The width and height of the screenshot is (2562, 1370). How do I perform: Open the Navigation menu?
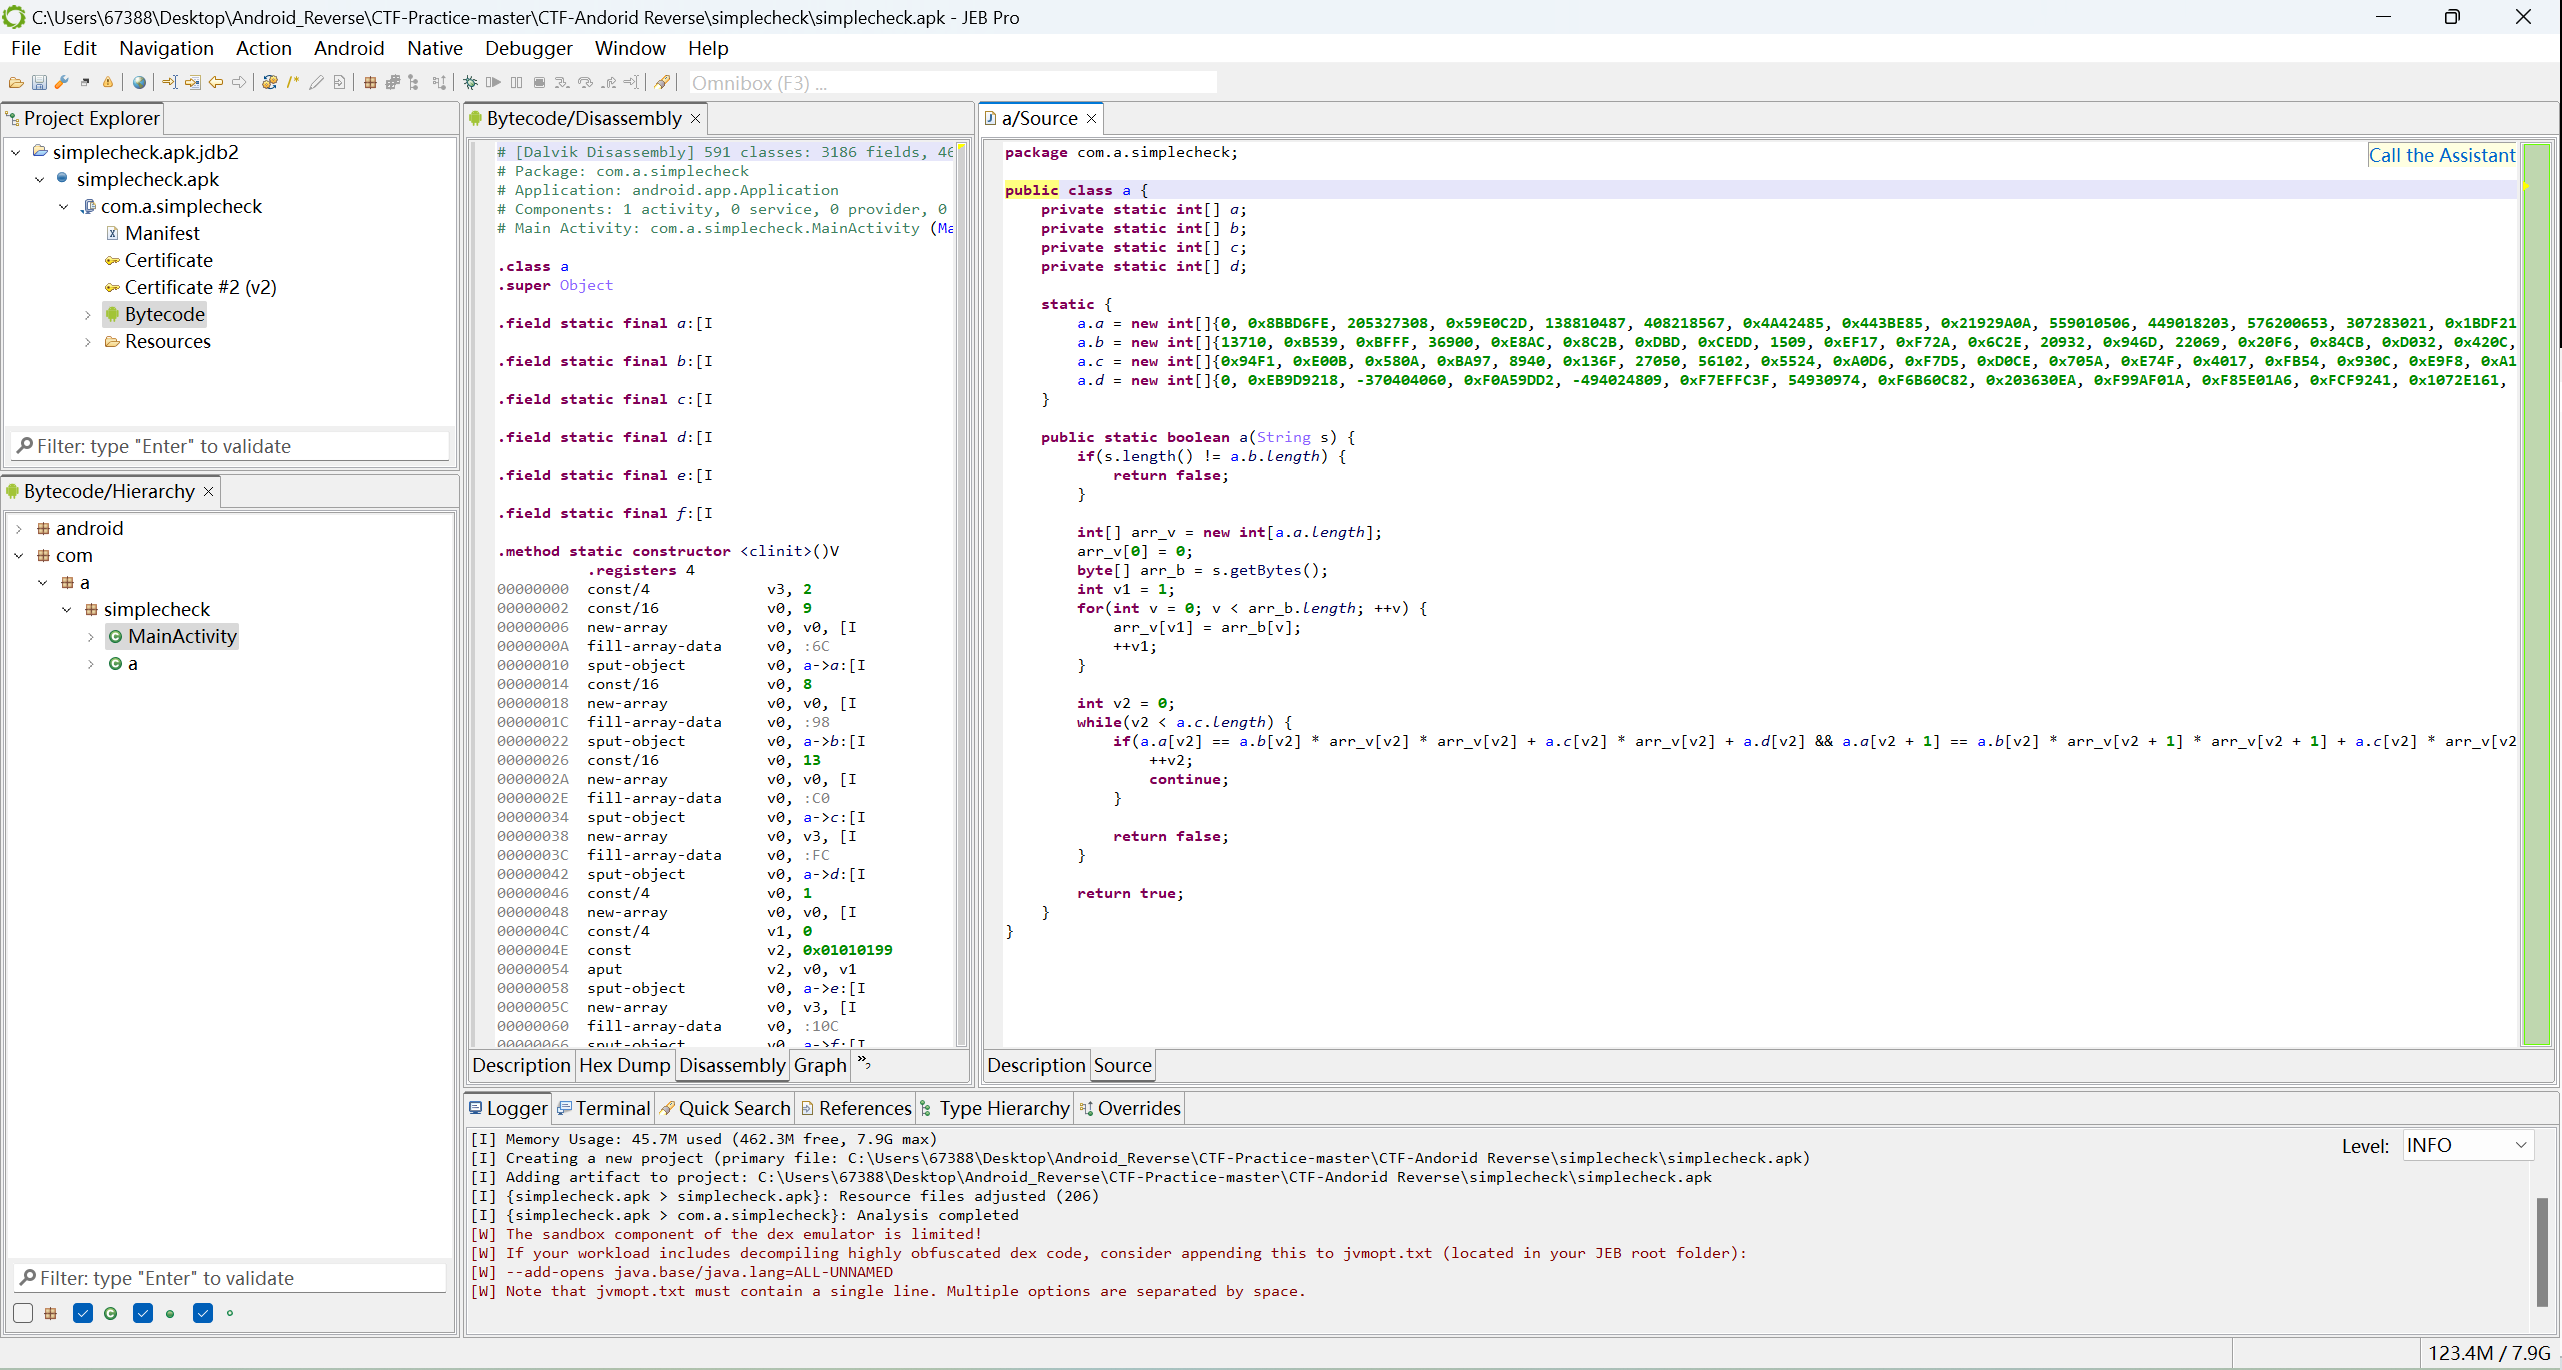click(x=166, y=48)
